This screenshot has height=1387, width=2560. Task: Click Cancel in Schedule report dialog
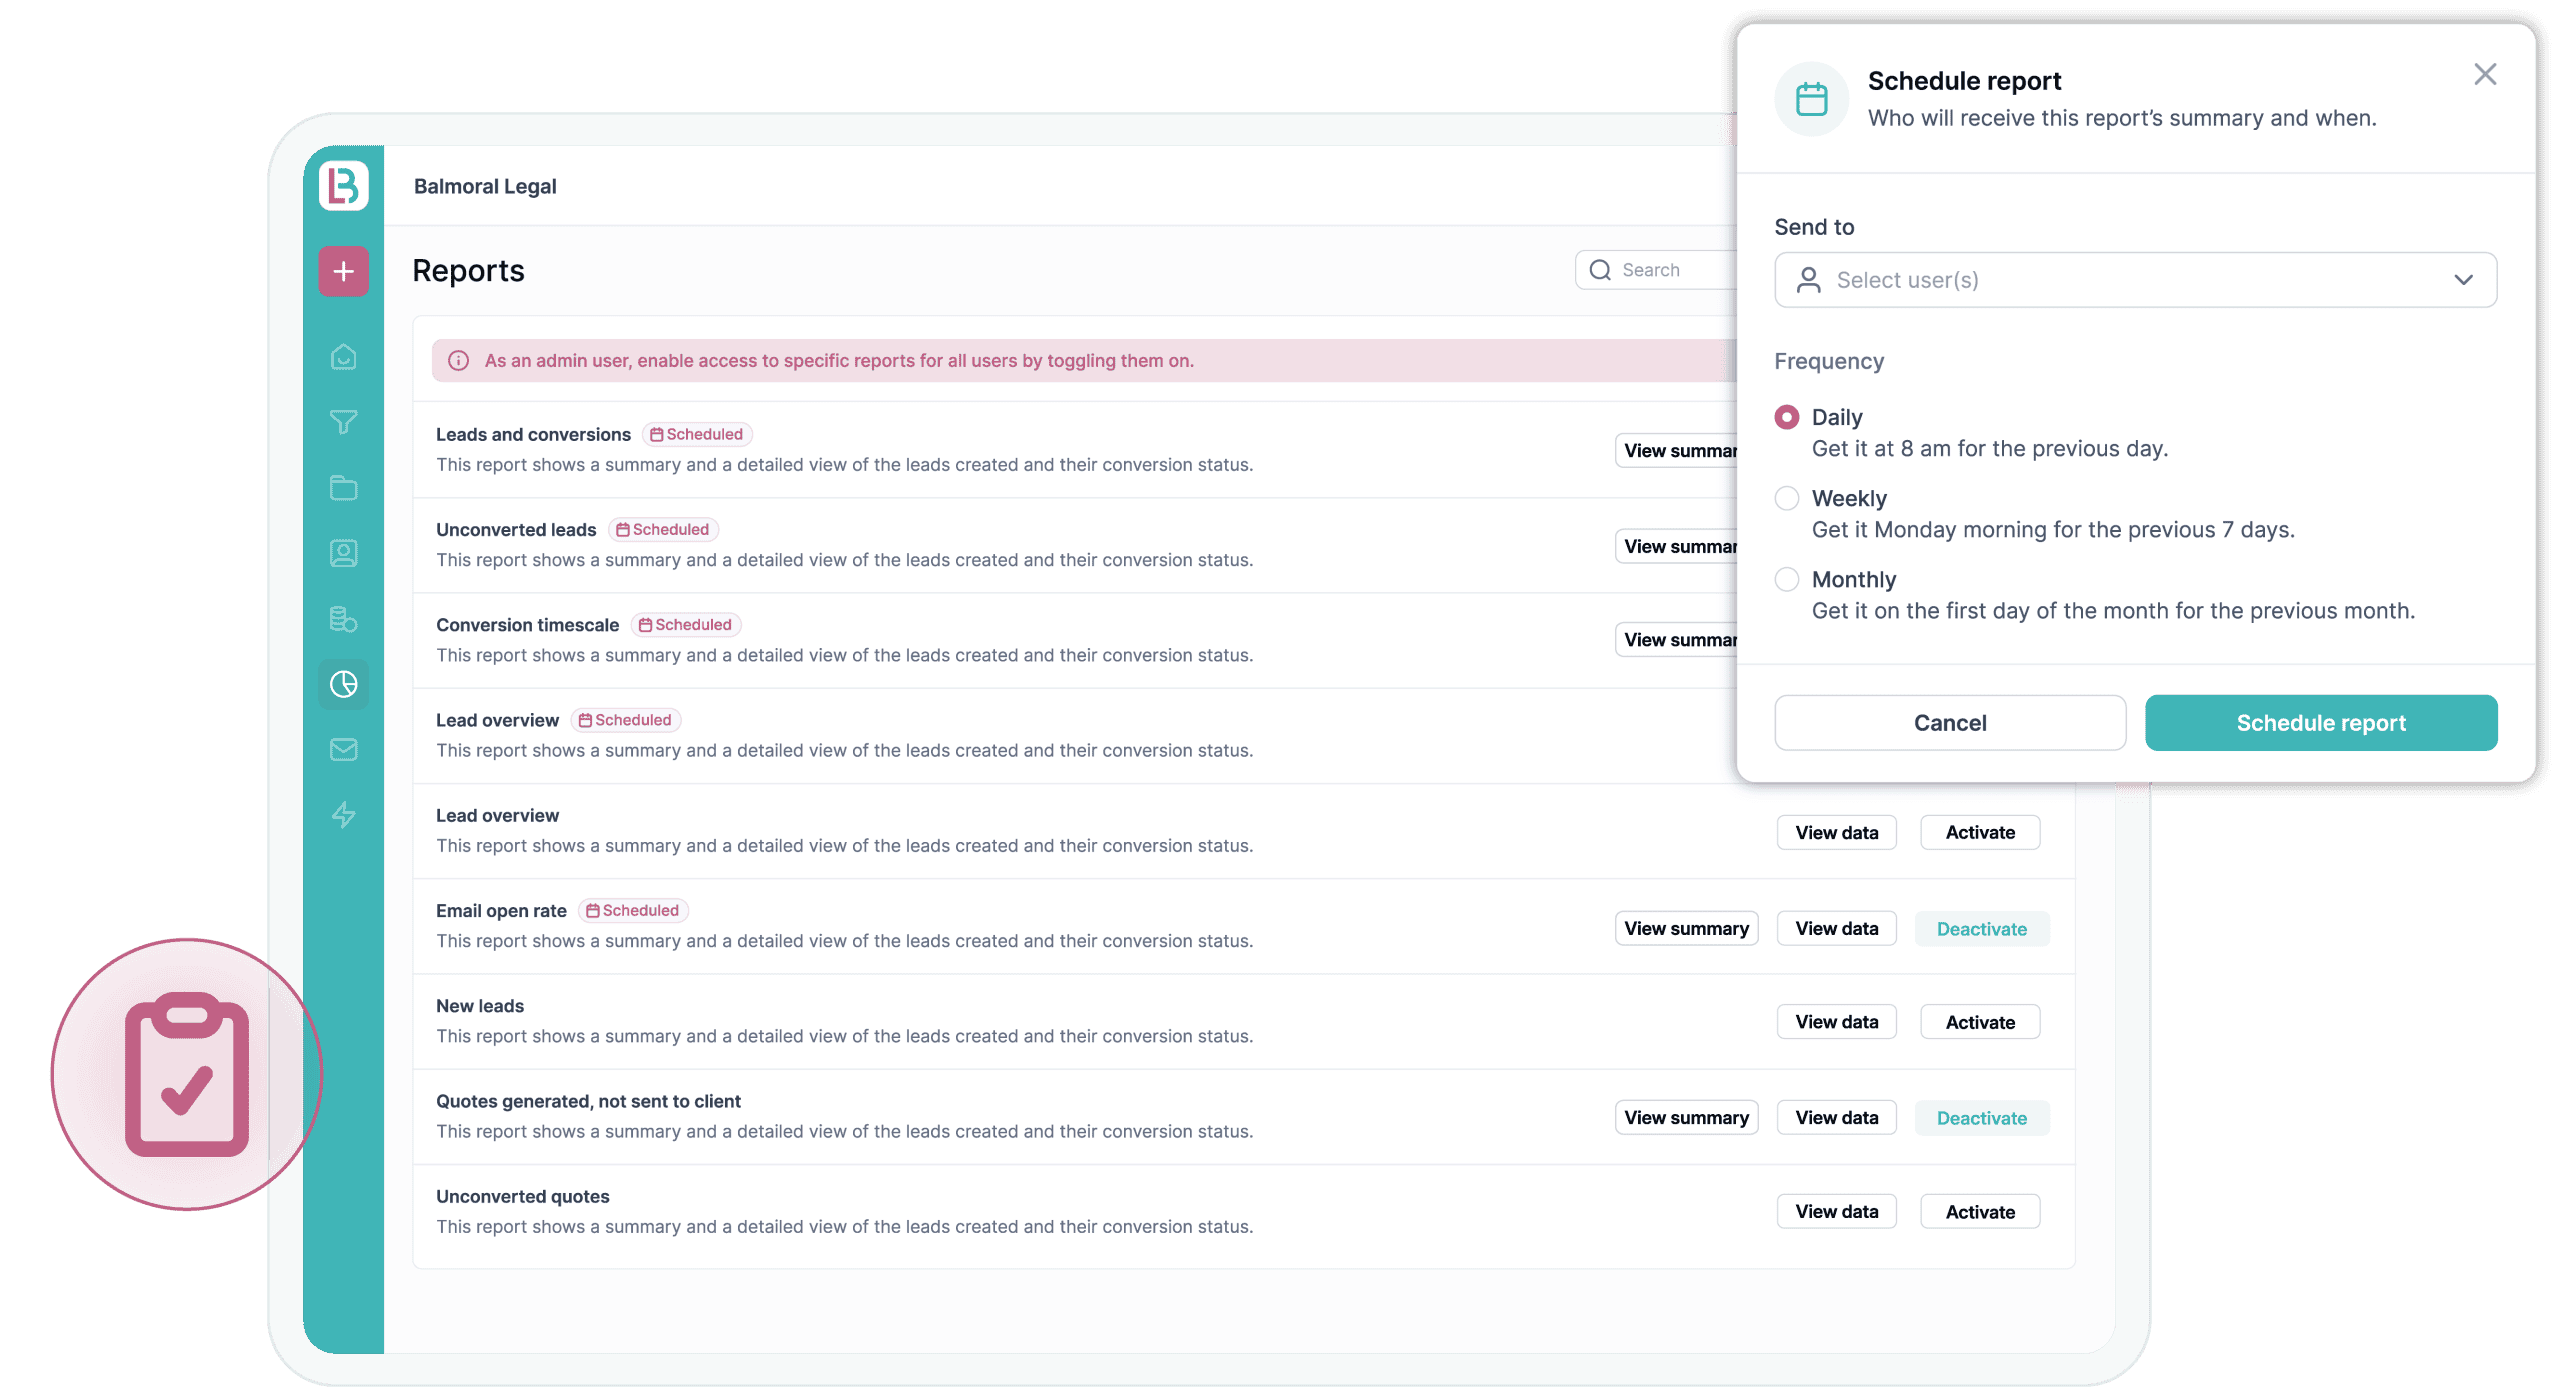(1949, 723)
